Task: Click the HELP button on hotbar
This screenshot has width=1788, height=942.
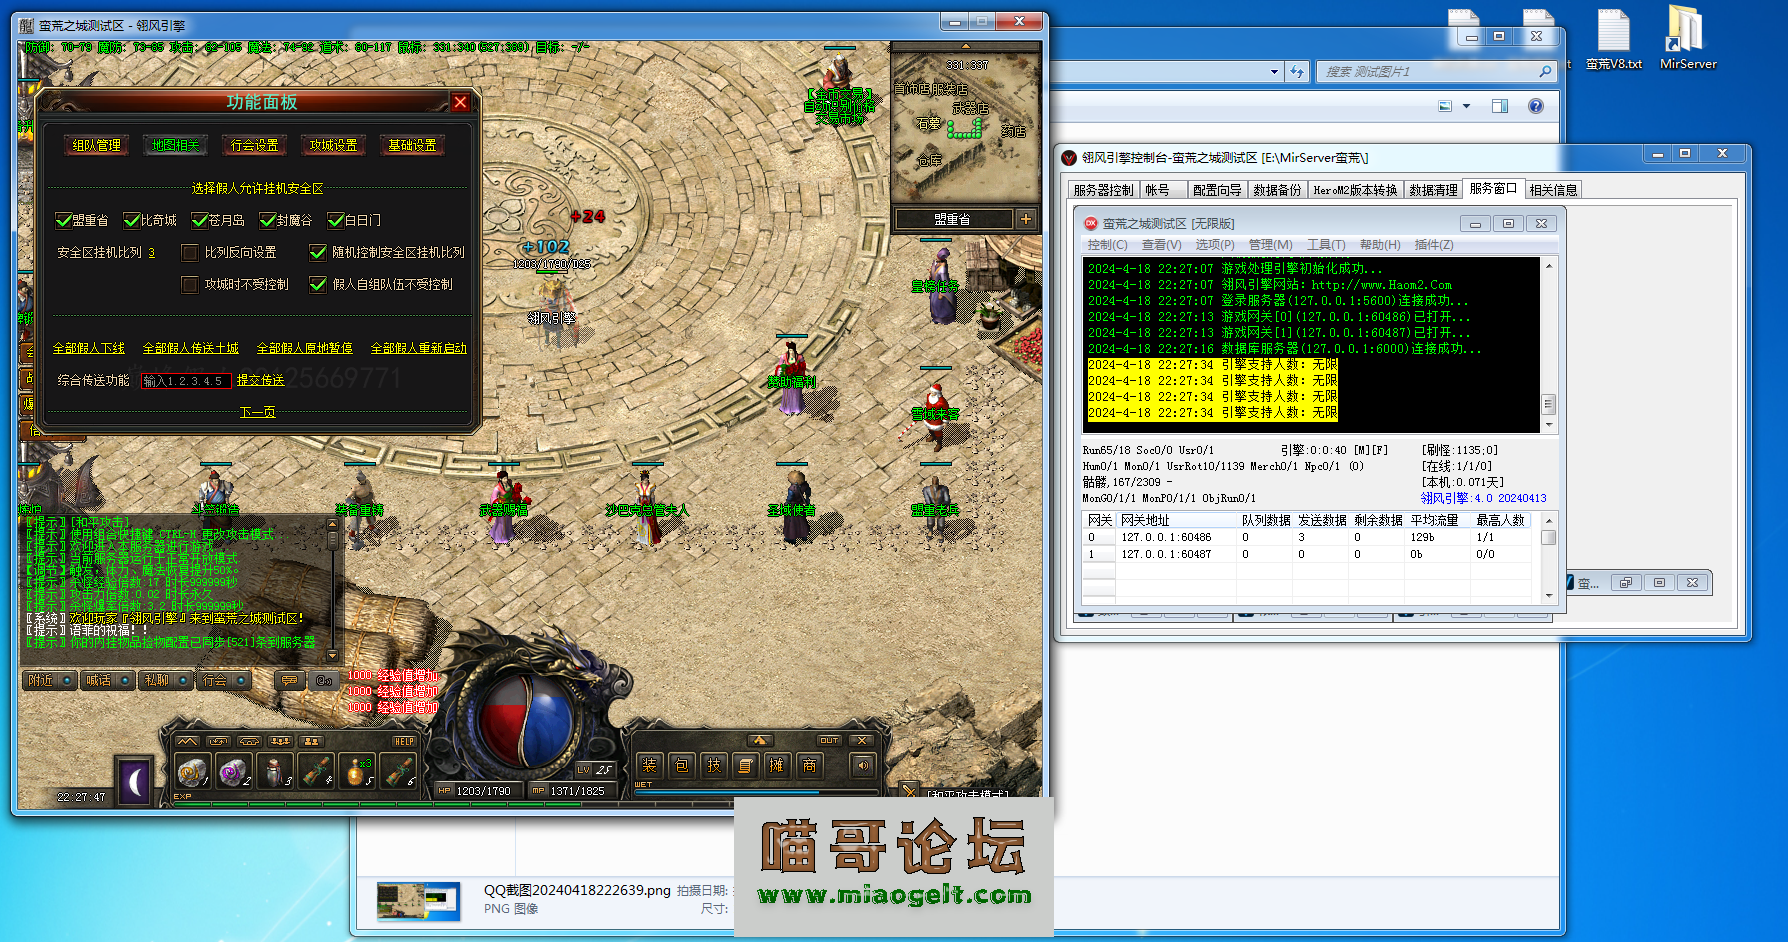Action: pyautogui.click(x=404, y=741)
